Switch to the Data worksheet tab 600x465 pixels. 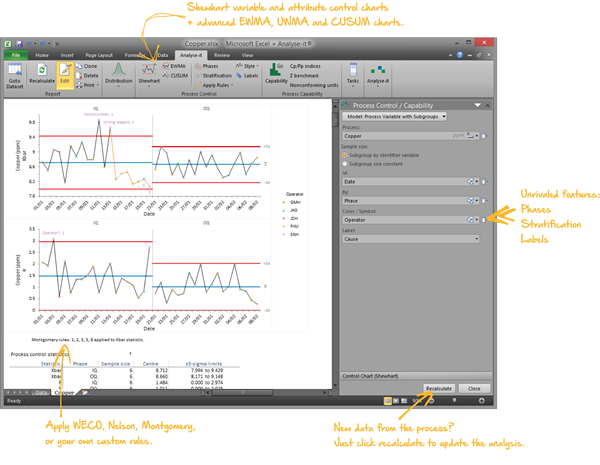[41, 392]
